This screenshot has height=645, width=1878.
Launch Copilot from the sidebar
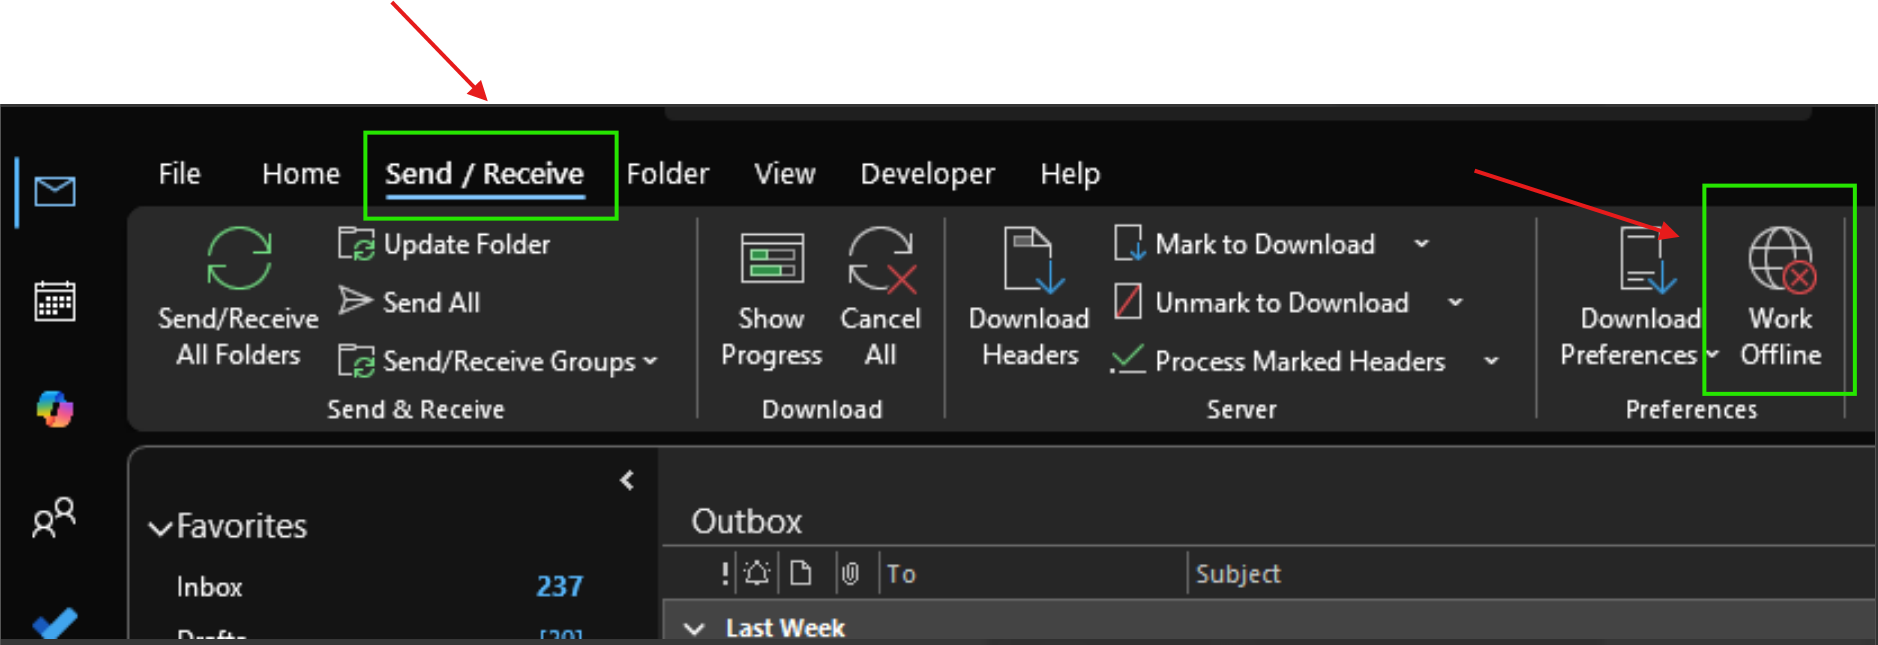tap(54, 409)
